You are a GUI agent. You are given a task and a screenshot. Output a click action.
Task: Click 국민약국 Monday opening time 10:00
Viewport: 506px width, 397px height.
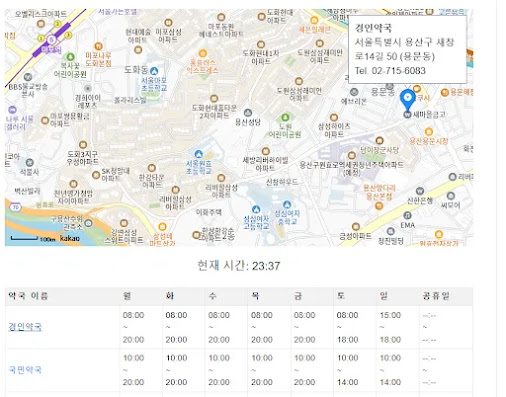click(x=133, y=358)
